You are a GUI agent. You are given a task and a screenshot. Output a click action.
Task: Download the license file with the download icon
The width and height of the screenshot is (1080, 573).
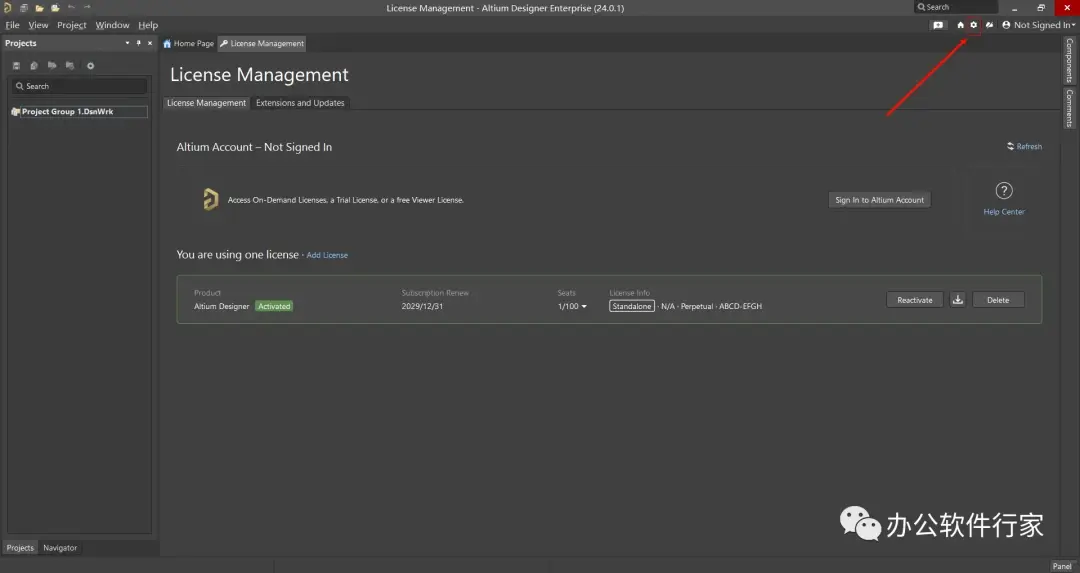pyautogui.click(x=957, y=300)
